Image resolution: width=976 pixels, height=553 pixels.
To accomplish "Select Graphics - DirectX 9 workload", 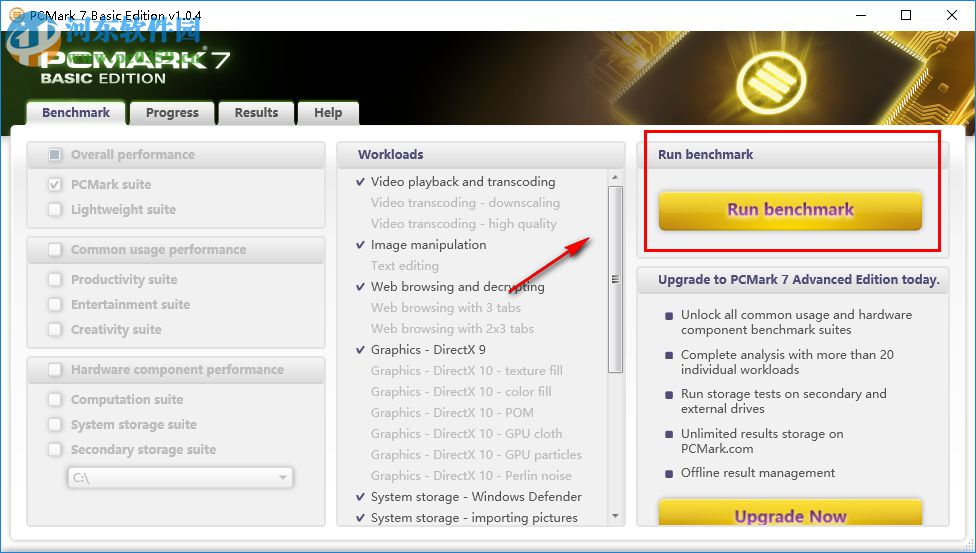I will [x=428, y=349].
